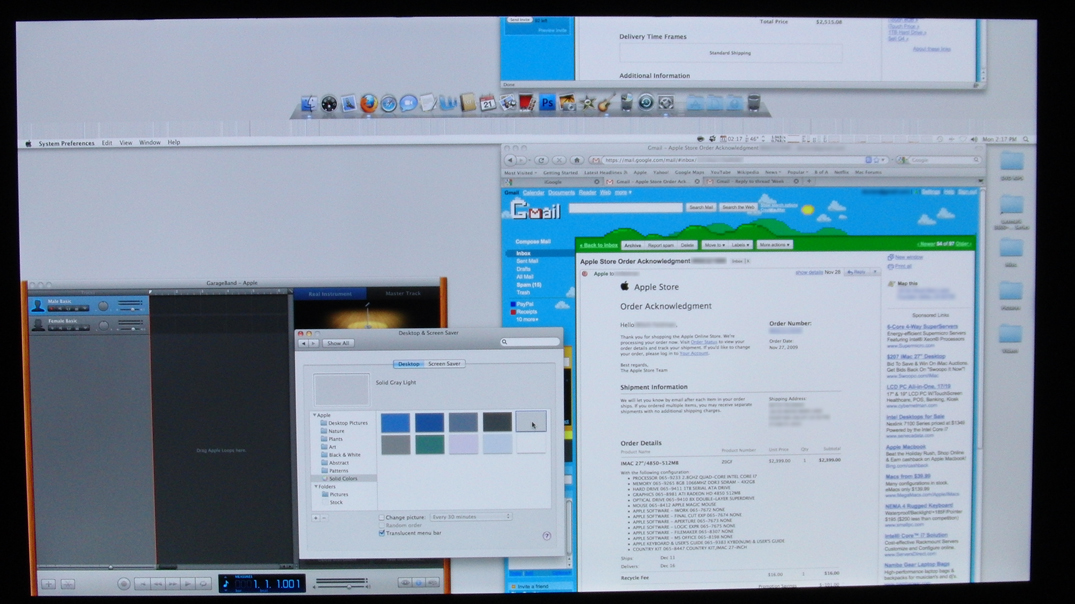The image size is (1075, 604).
Task: Select the Male Basic track in GarageBand
Action: click(88, 305)
